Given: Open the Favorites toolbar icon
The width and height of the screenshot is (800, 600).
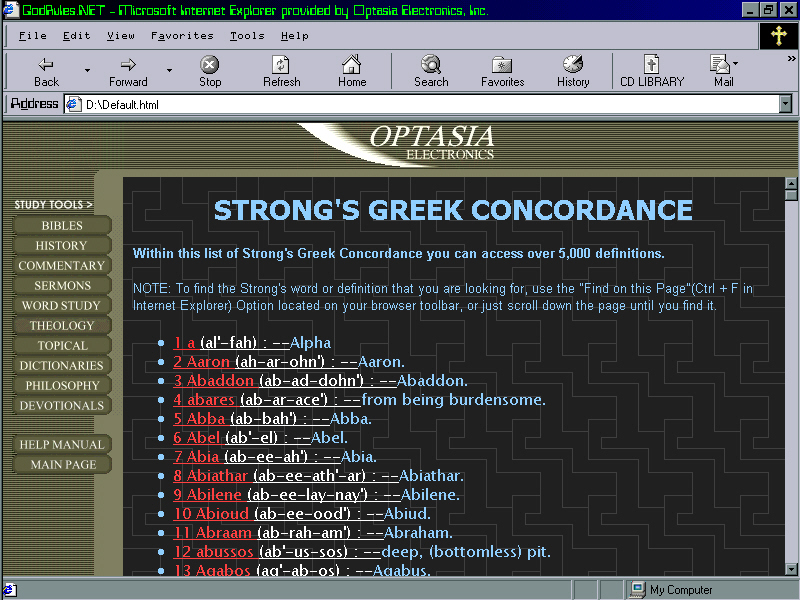Looking at the screenshot, I should [x=502, y=66].
